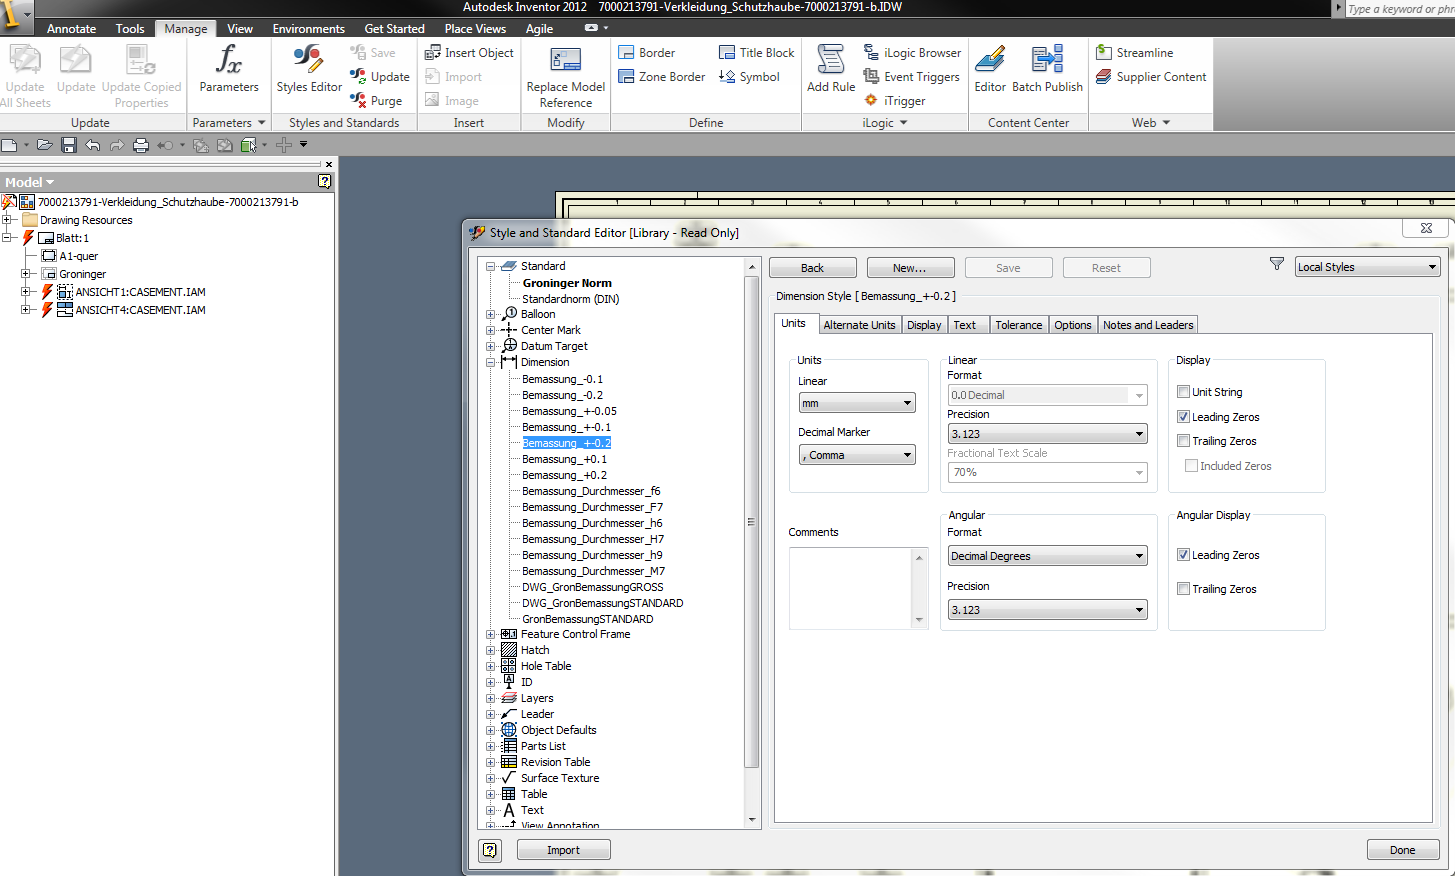Select Bemassung_Durchmesser_H7 dimension style

coord(592,539)
